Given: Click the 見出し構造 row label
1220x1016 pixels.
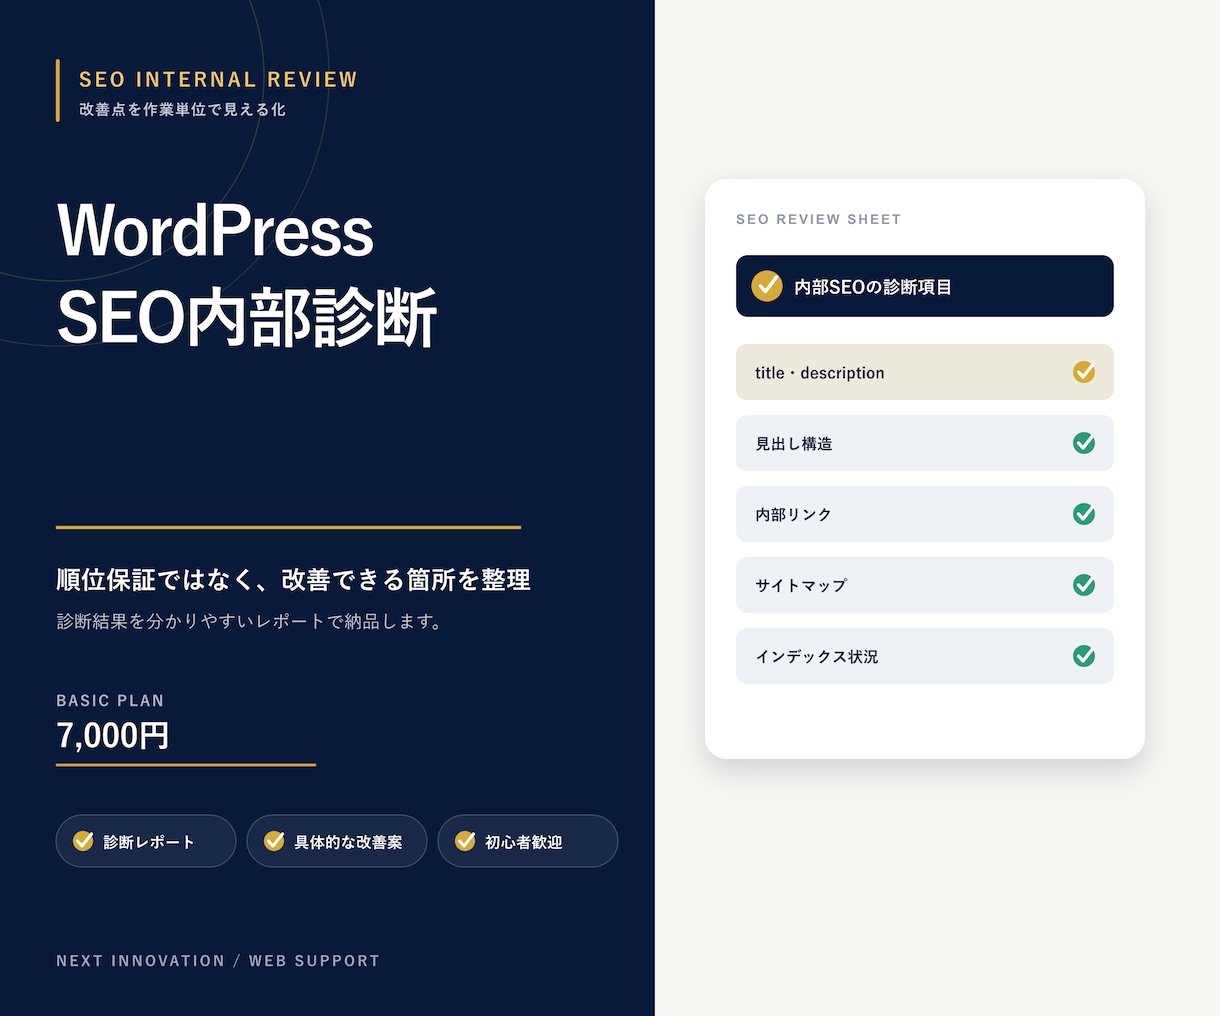Looking at the screenshot, I should coord(794,444).
